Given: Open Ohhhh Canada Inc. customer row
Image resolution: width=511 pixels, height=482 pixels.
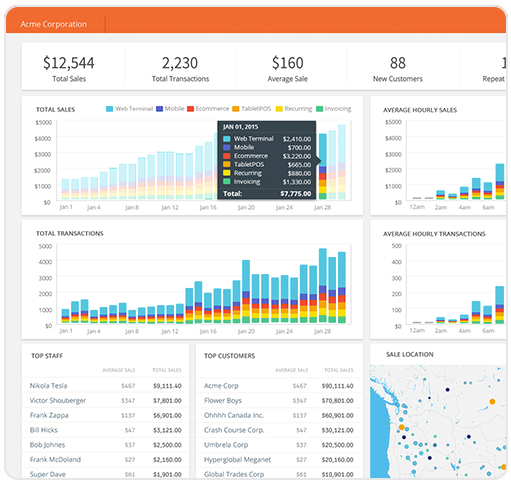Looking at the screenshot, I should pos(279,415).
